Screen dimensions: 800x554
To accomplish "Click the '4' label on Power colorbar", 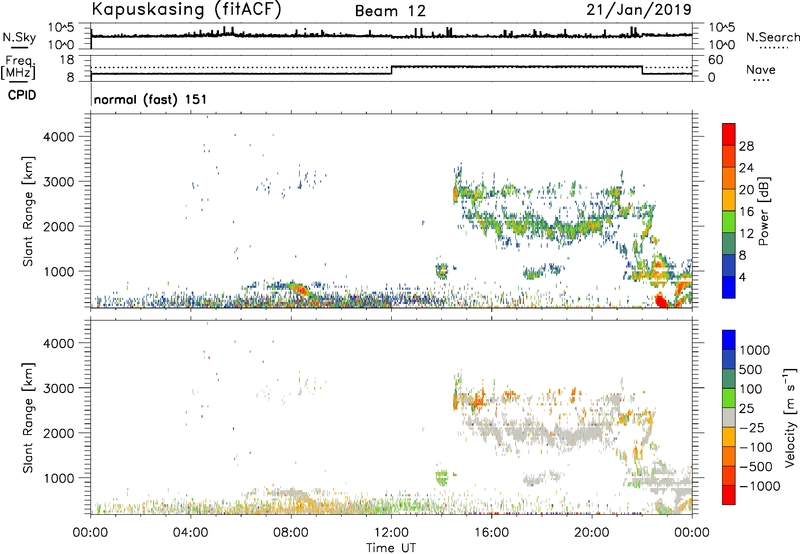I will (742, 277).
